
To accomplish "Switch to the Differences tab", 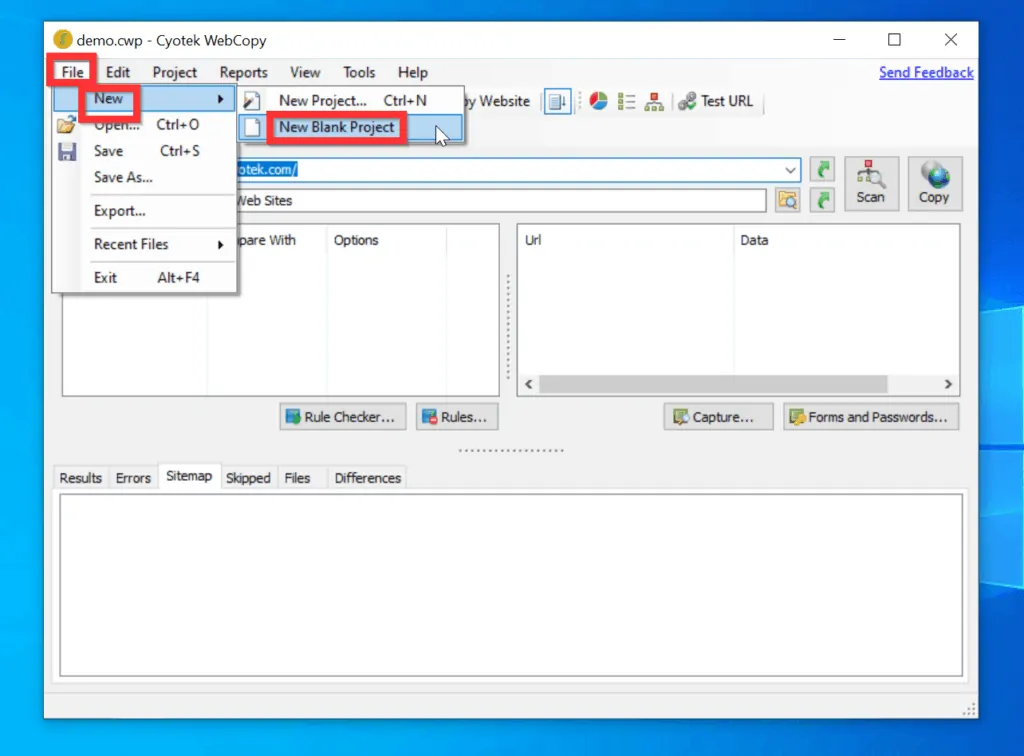I will click(368, 478).
